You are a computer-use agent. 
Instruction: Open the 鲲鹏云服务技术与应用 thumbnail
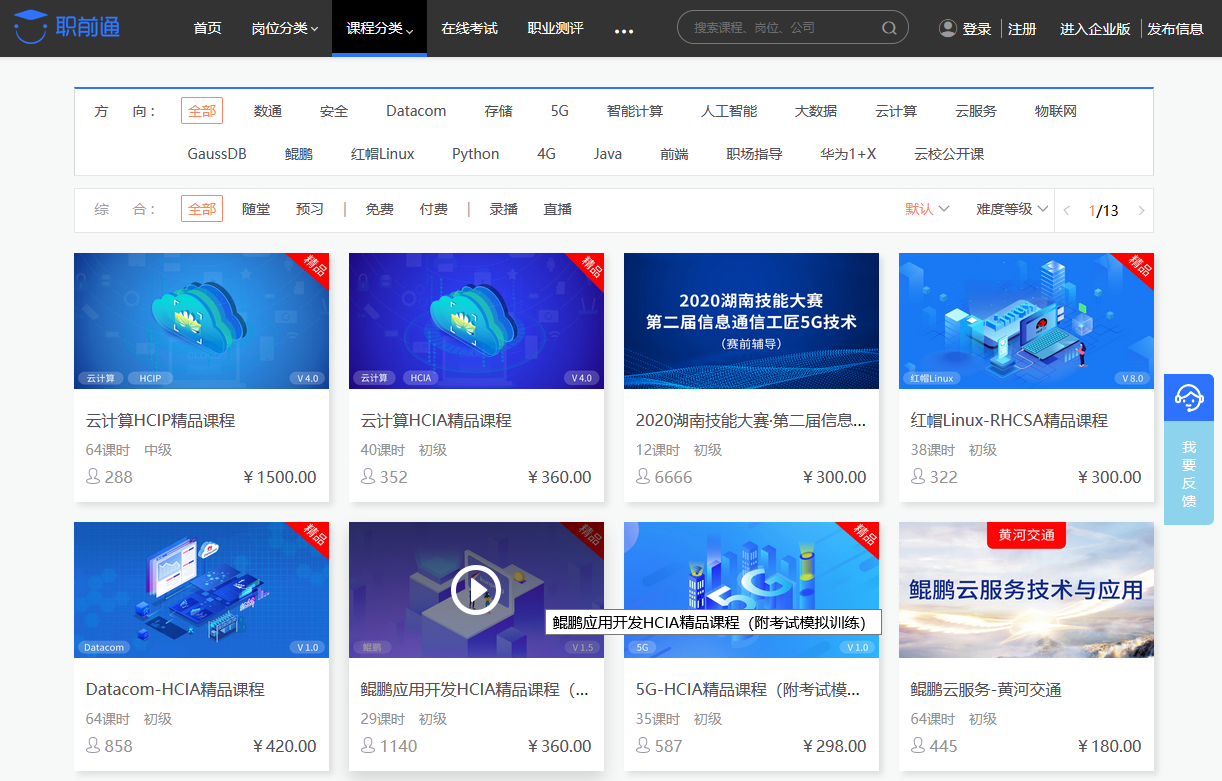pyautogui.click(x=1026, y=590)
